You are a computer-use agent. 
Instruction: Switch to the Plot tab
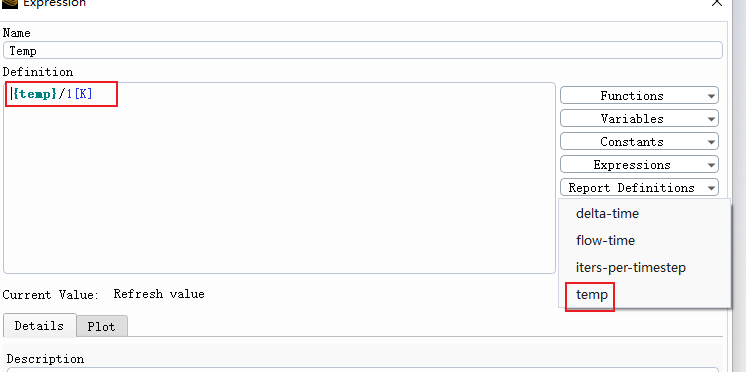point(102,326)
